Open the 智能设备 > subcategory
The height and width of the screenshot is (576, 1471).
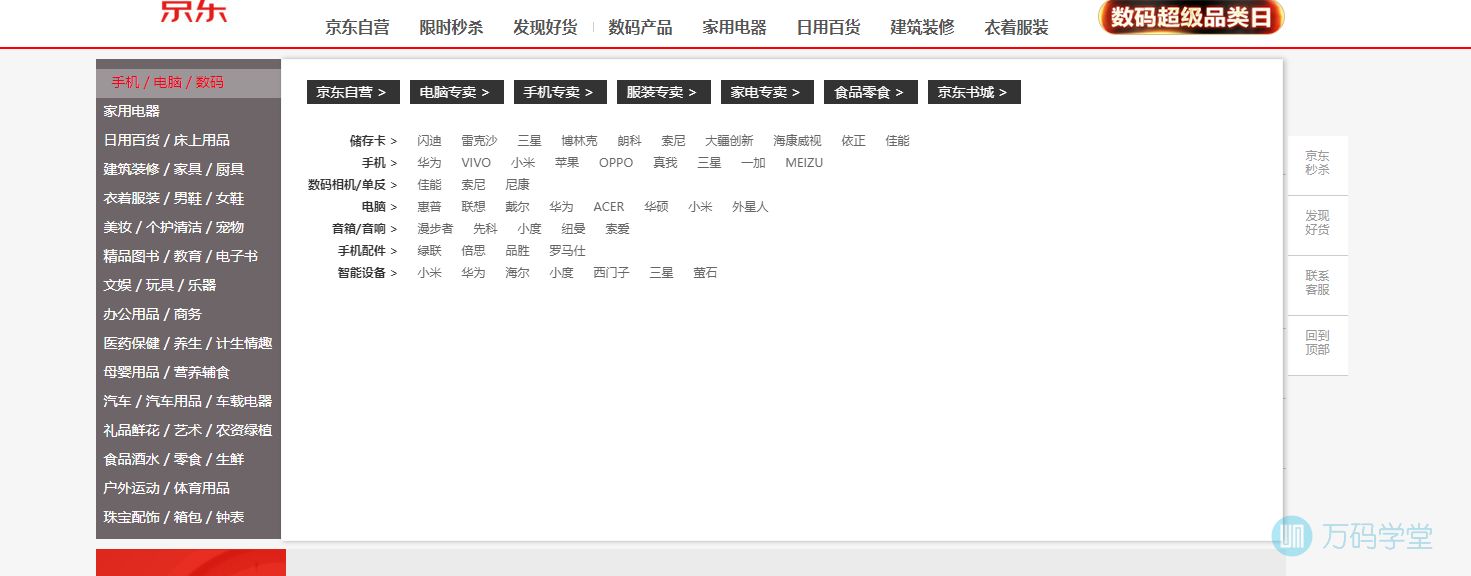[x=367, y=273]
